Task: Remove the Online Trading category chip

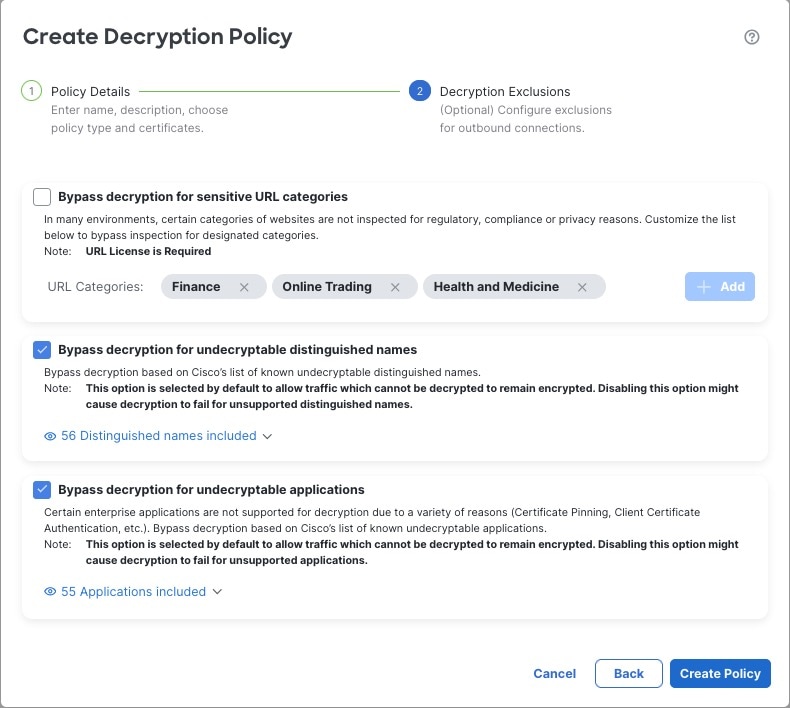Action: (395, 287)
